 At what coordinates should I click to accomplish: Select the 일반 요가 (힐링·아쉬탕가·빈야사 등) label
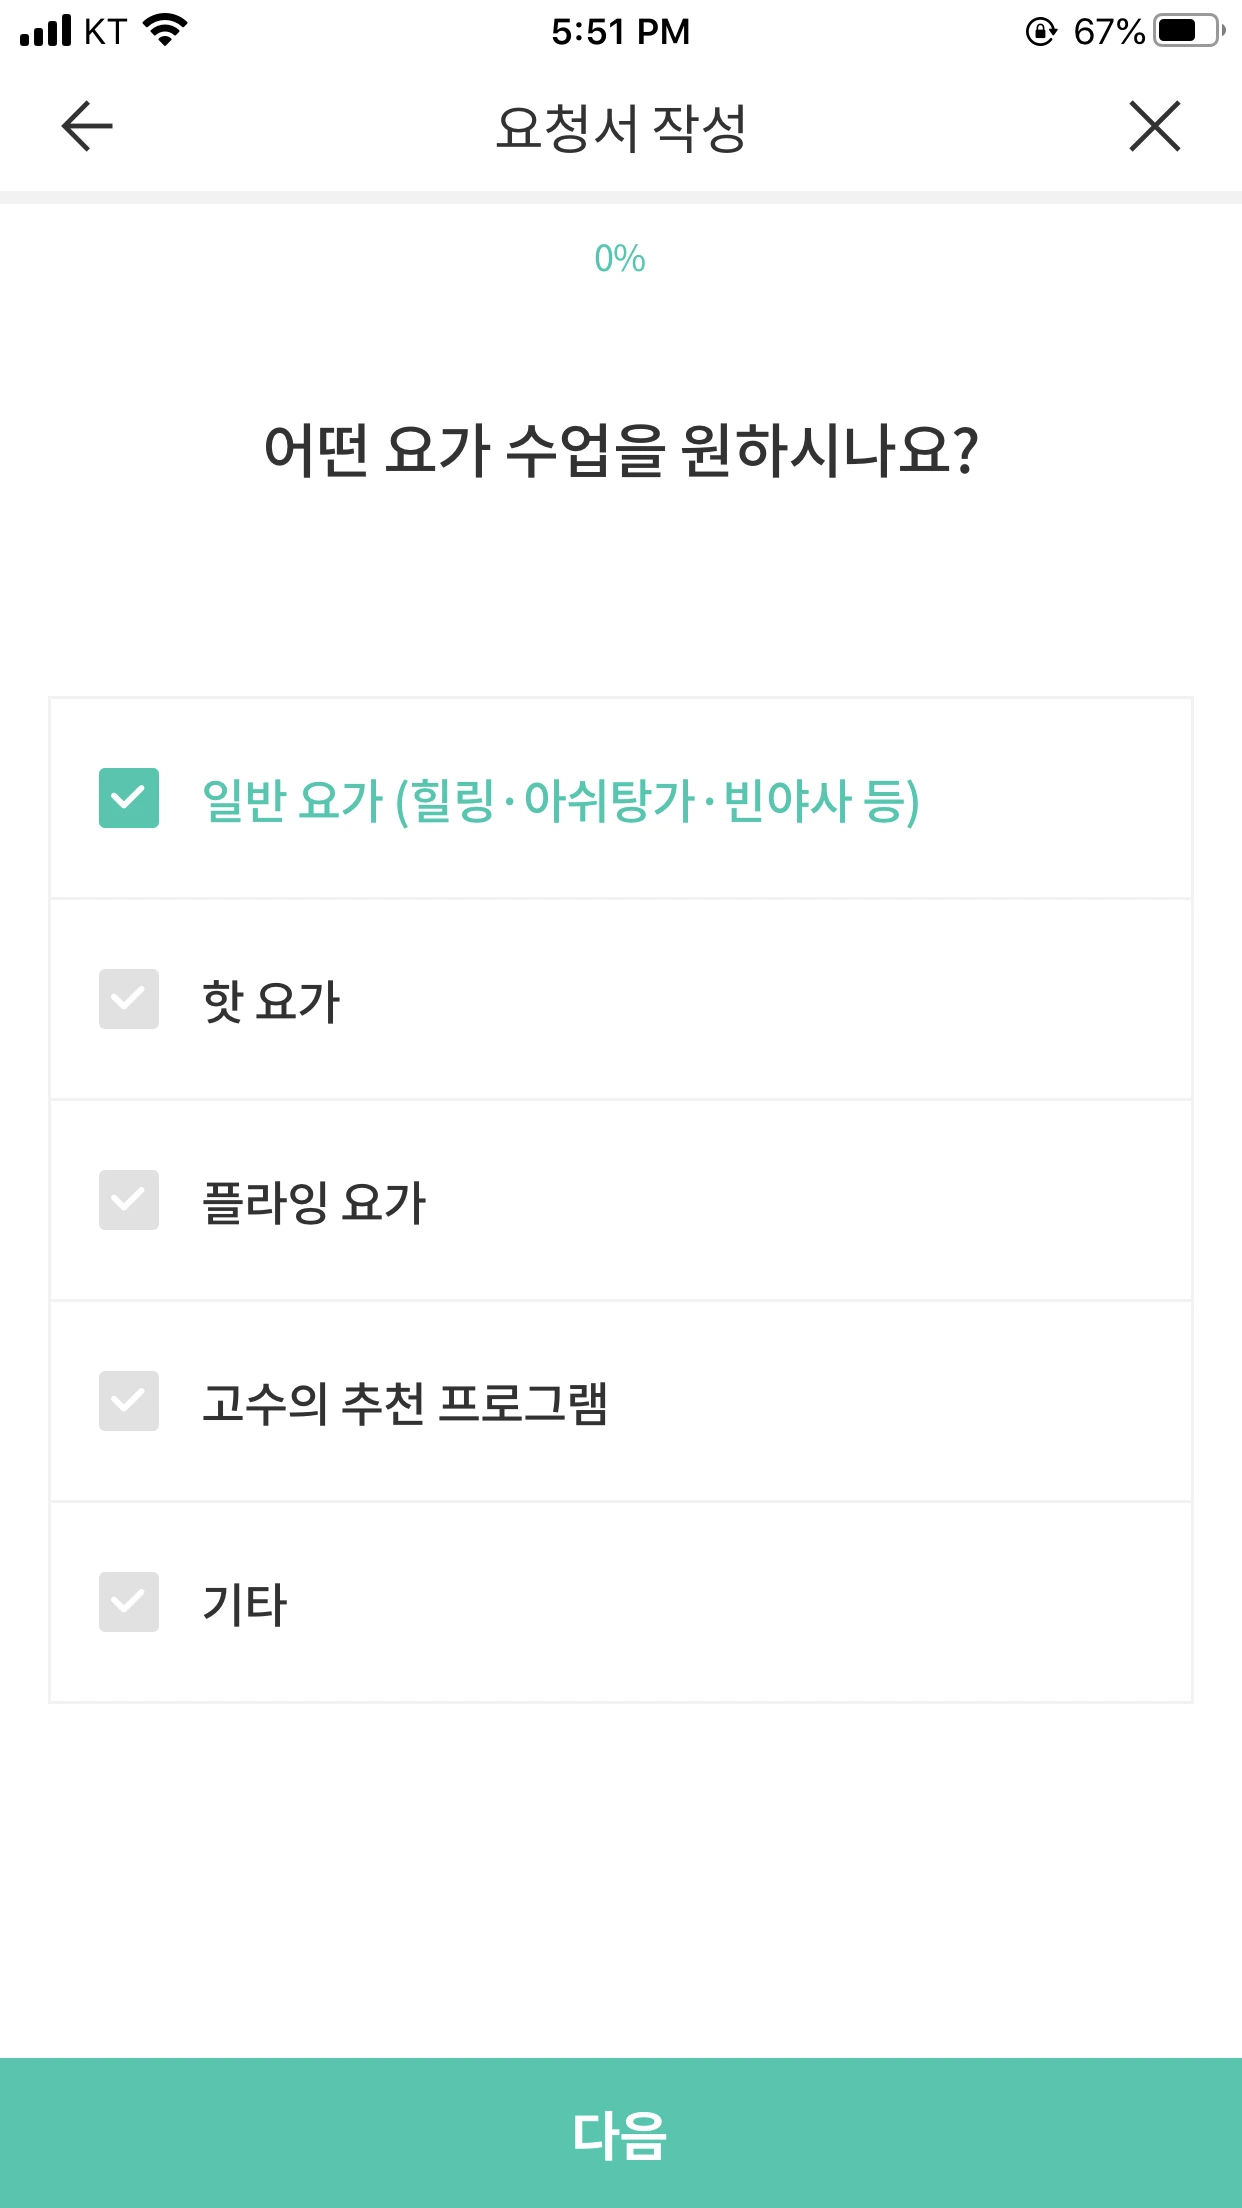561,800
